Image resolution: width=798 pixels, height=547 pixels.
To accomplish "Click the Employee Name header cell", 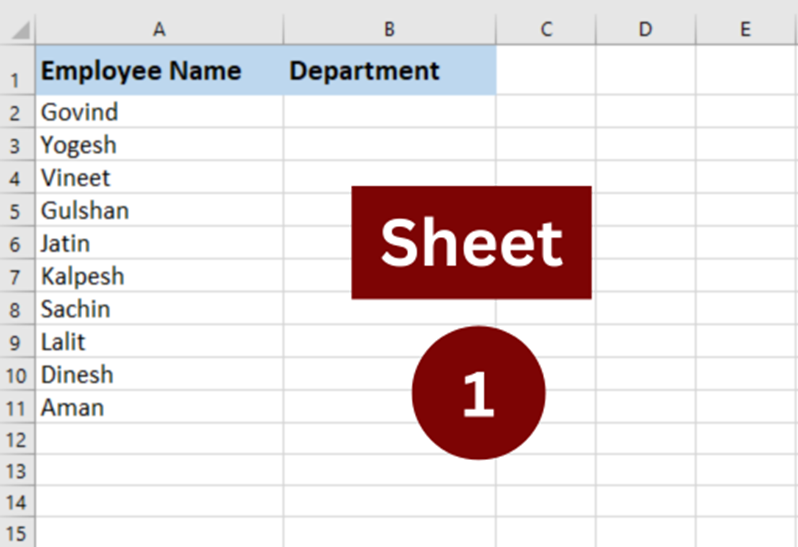I will pyautogui.click(x=159, y=70).
